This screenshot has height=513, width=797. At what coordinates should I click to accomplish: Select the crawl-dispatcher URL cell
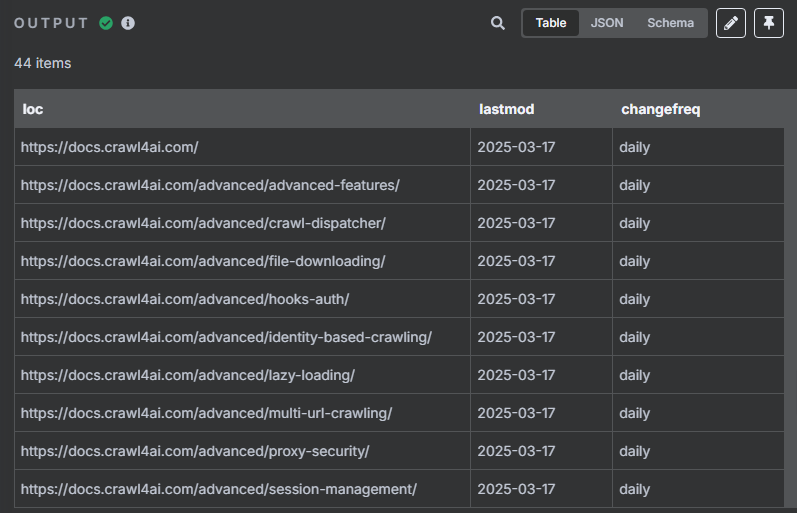[x=242, y=223]
